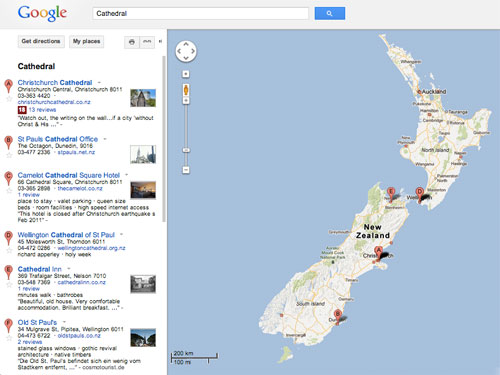Open dropdown arrow next to Christchurch Cathedral
The height and width of the screenshot is (375, 500).
click(99, 82)
